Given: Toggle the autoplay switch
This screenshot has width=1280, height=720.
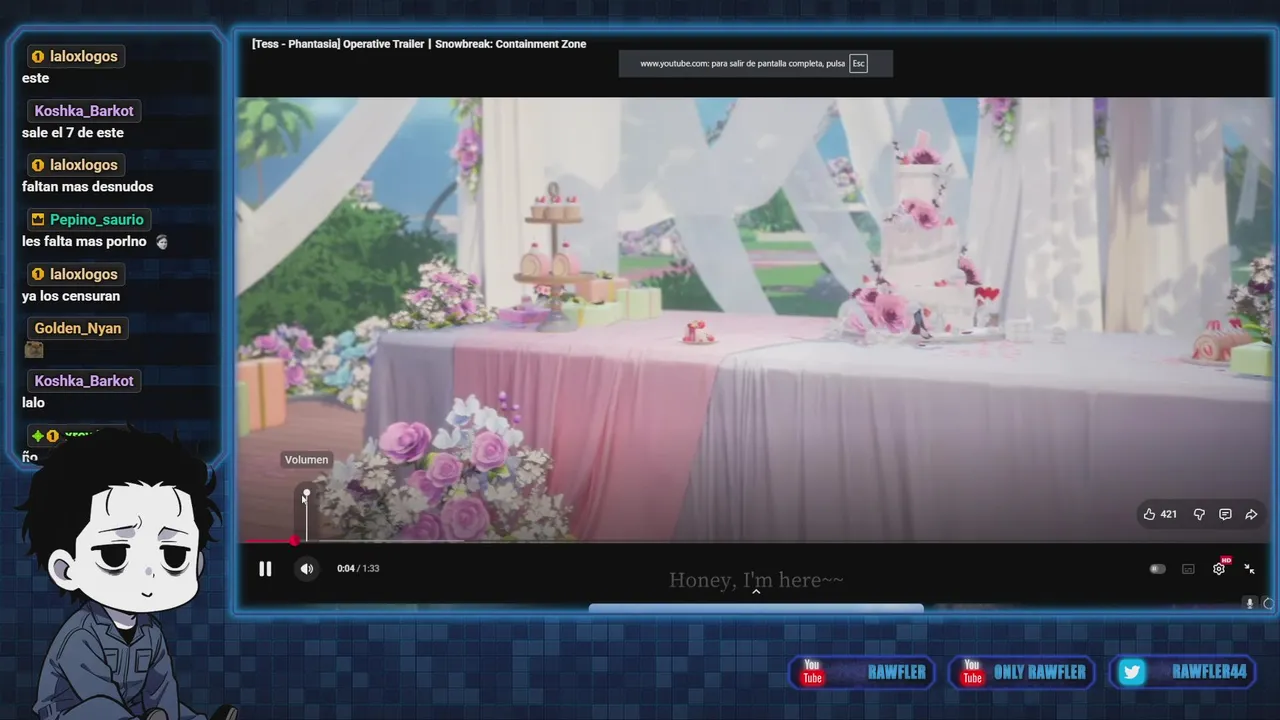Looking at the screenshot, I should (1157, 569).
